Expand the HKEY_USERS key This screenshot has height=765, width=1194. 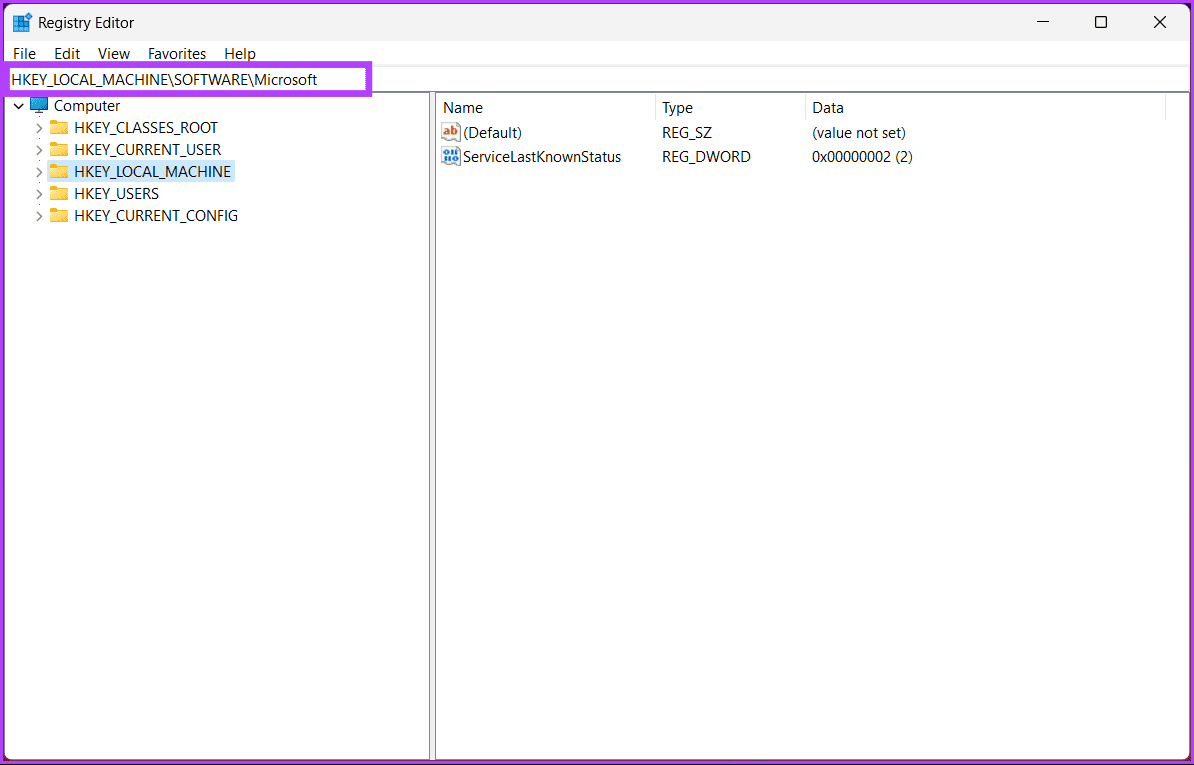pyautogui.click(x=39, y=194)
